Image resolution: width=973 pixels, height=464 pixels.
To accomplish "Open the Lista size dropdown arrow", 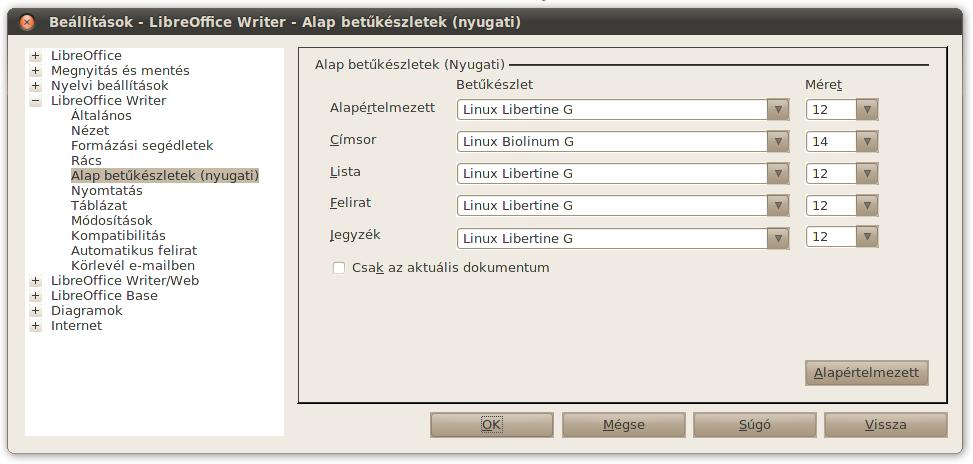I will tap(867, 173).
